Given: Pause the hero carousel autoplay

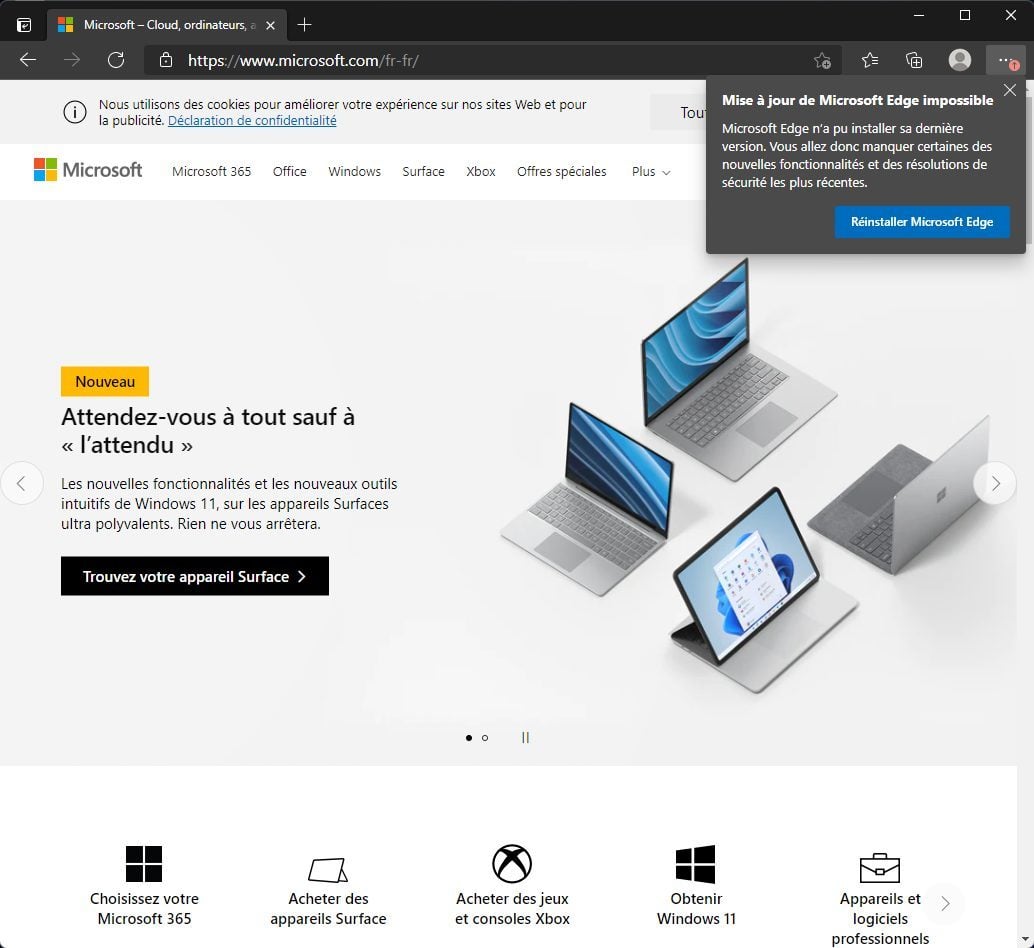Looking at the screenshot, I should coord(525,738).
